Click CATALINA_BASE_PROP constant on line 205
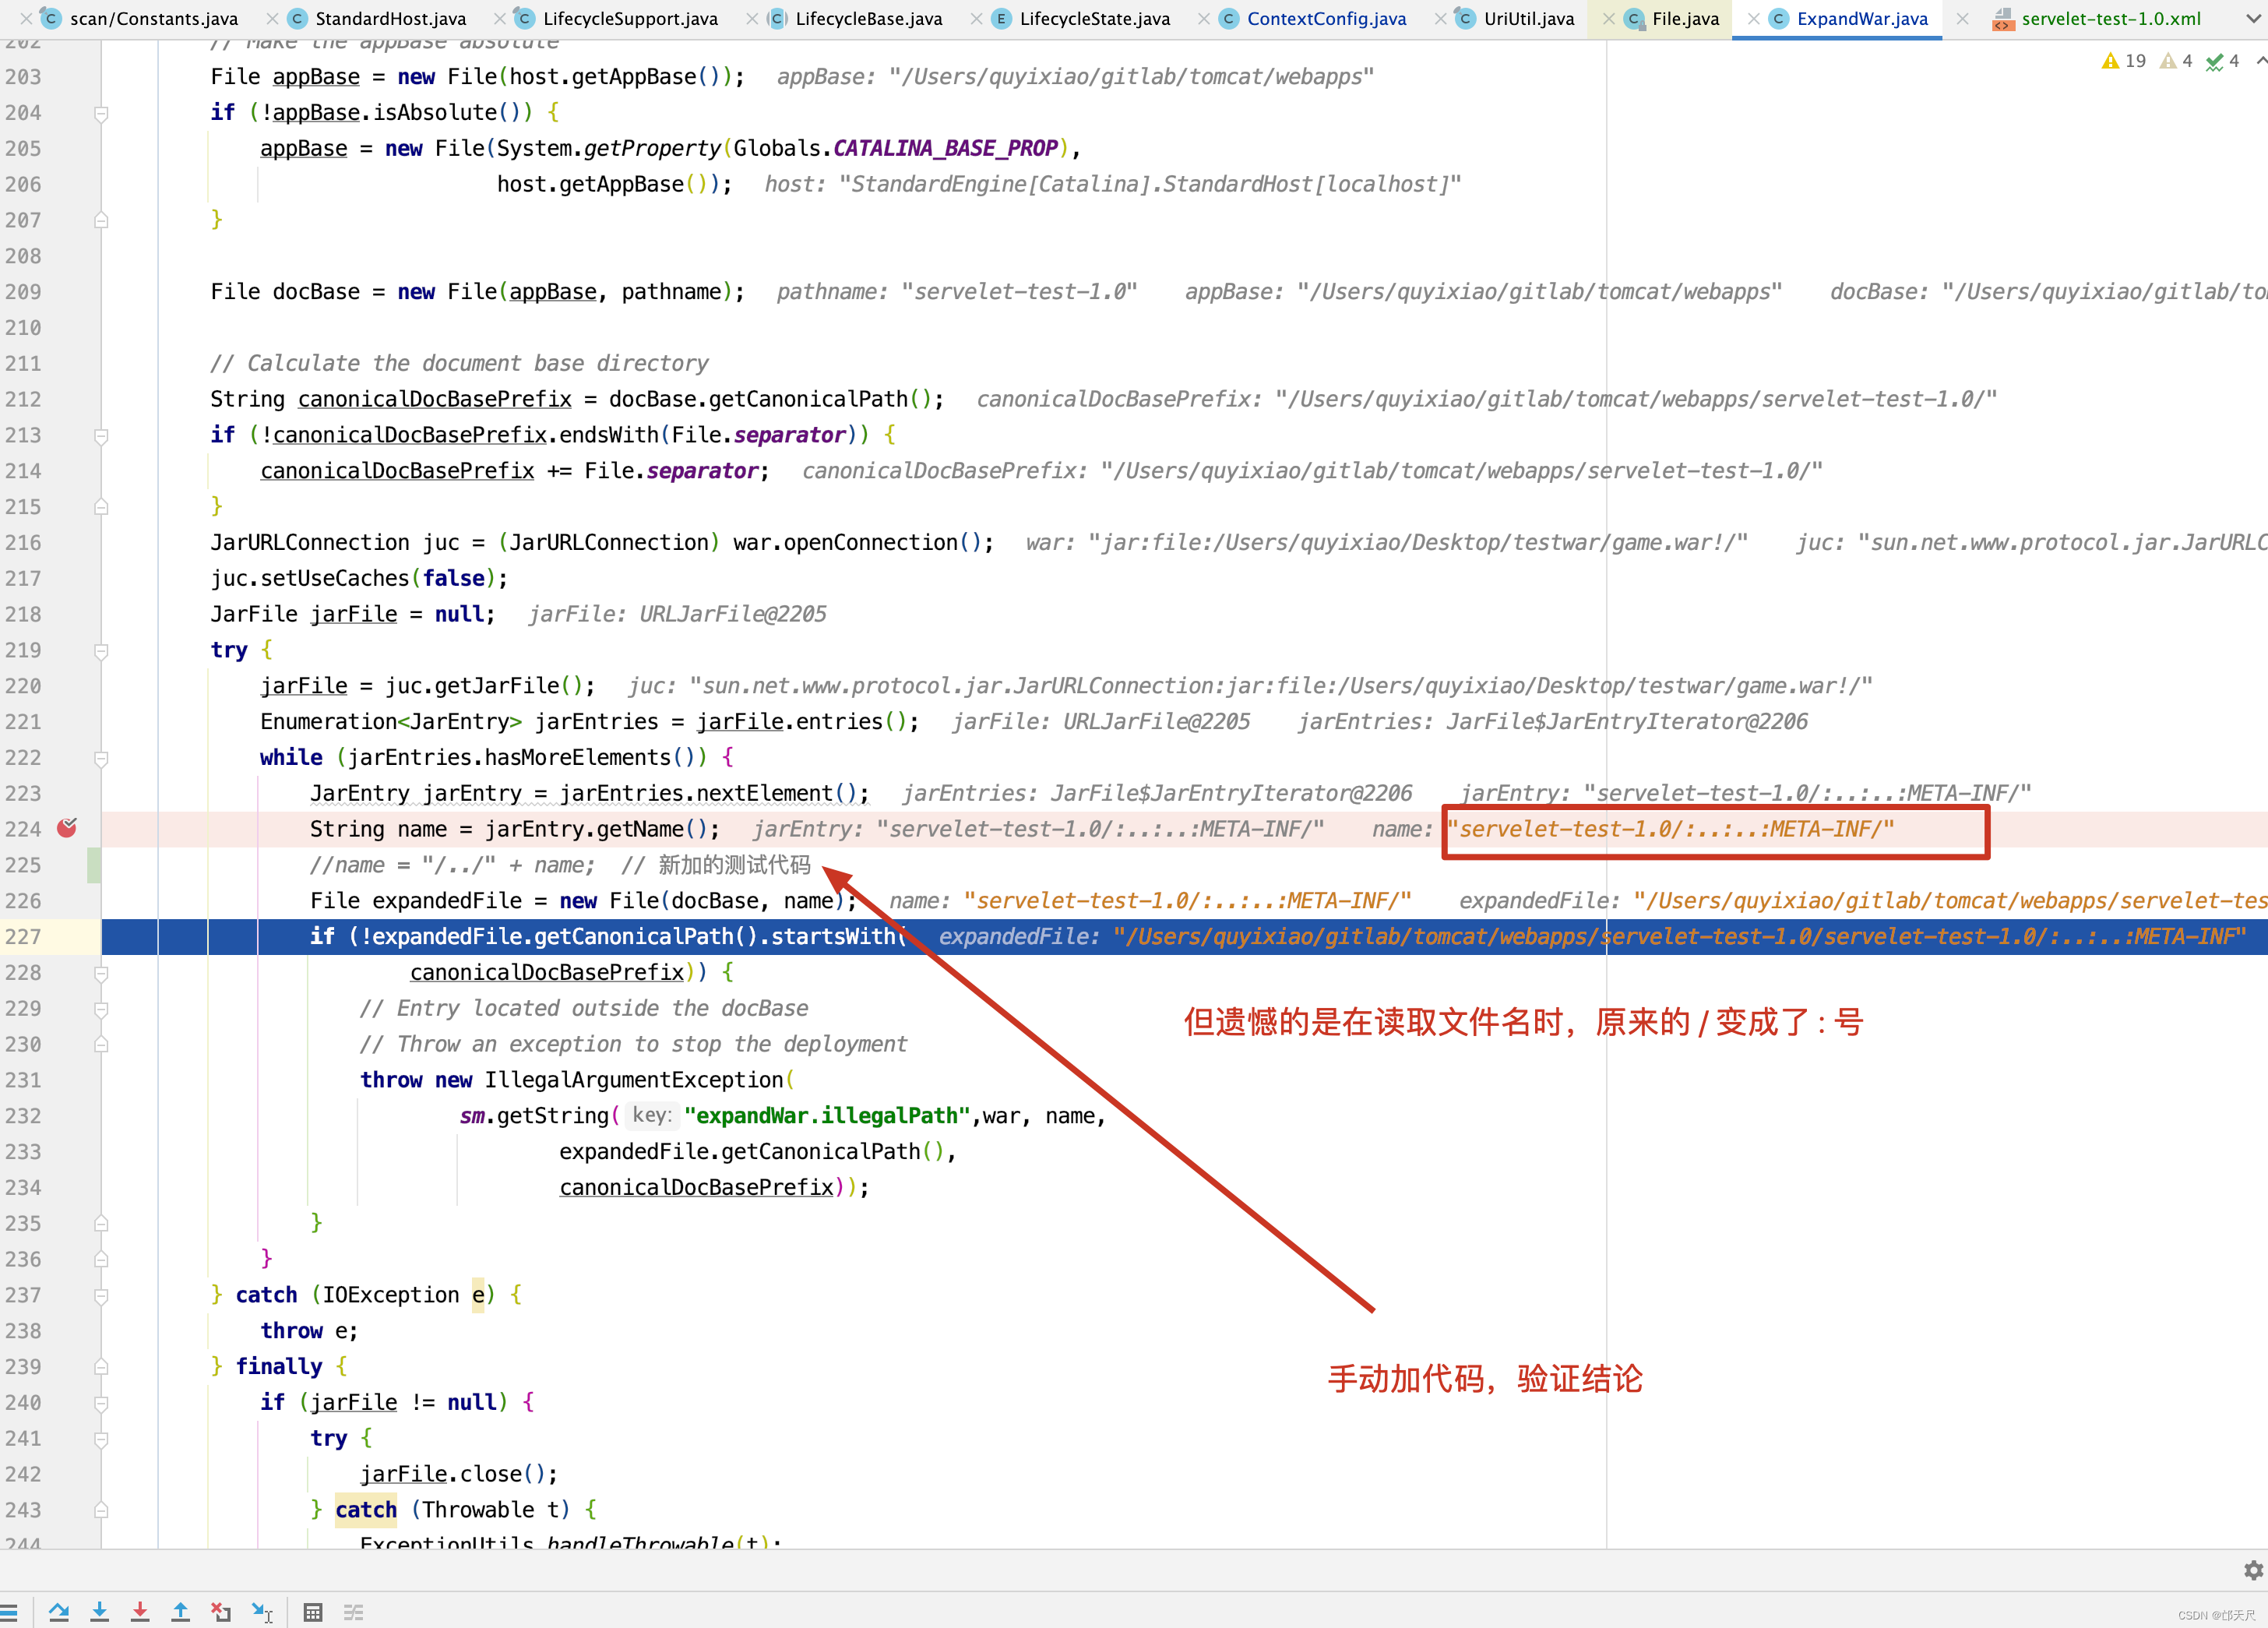The height and width of the screenshot is (1628, 2268). click(x=945, y=149)
